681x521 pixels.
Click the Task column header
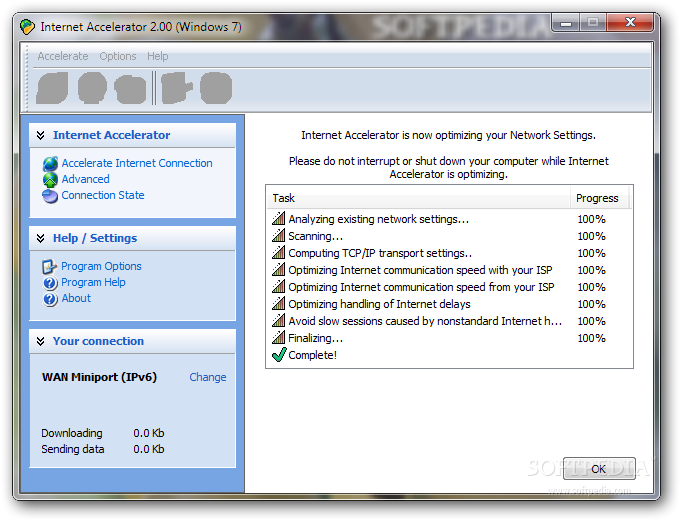click(x=419, y=198)
